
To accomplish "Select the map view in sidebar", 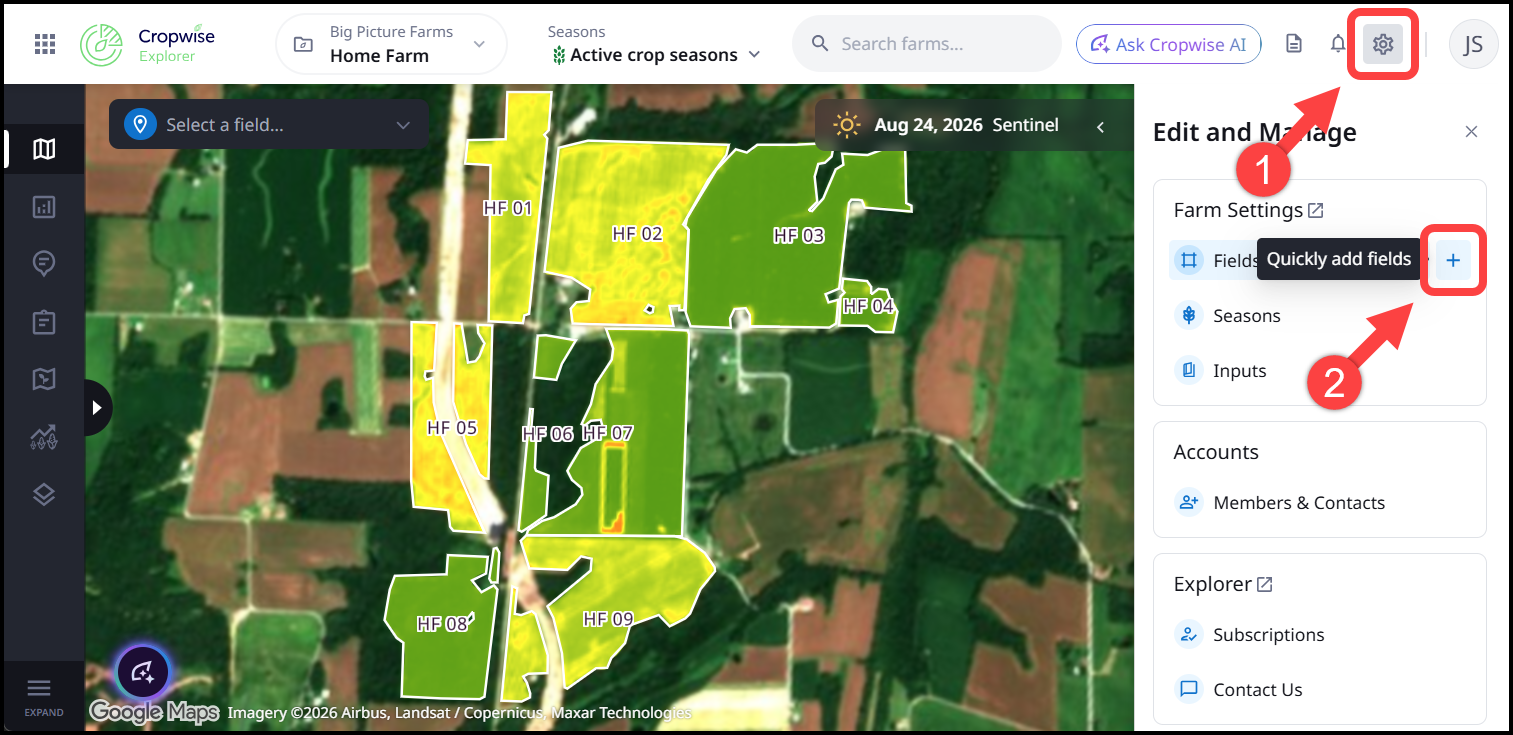I will 44,149.
